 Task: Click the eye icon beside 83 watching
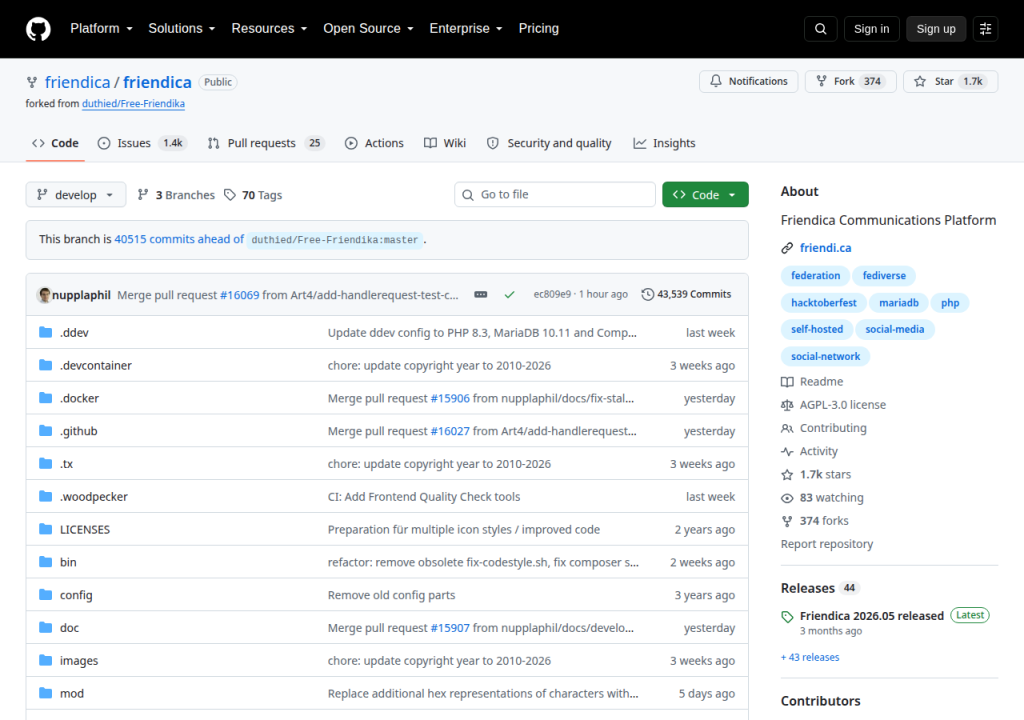click(787, 498)
